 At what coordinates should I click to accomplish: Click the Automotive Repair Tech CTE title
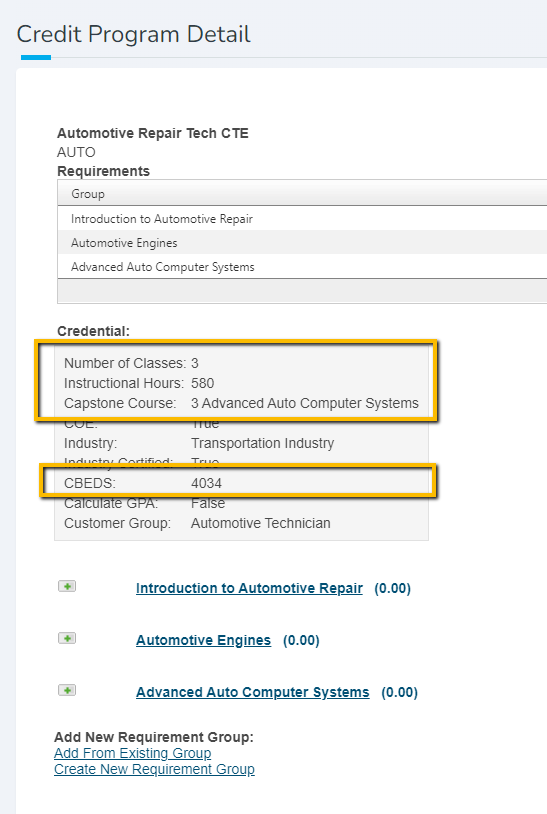click(x=153, y=133)
